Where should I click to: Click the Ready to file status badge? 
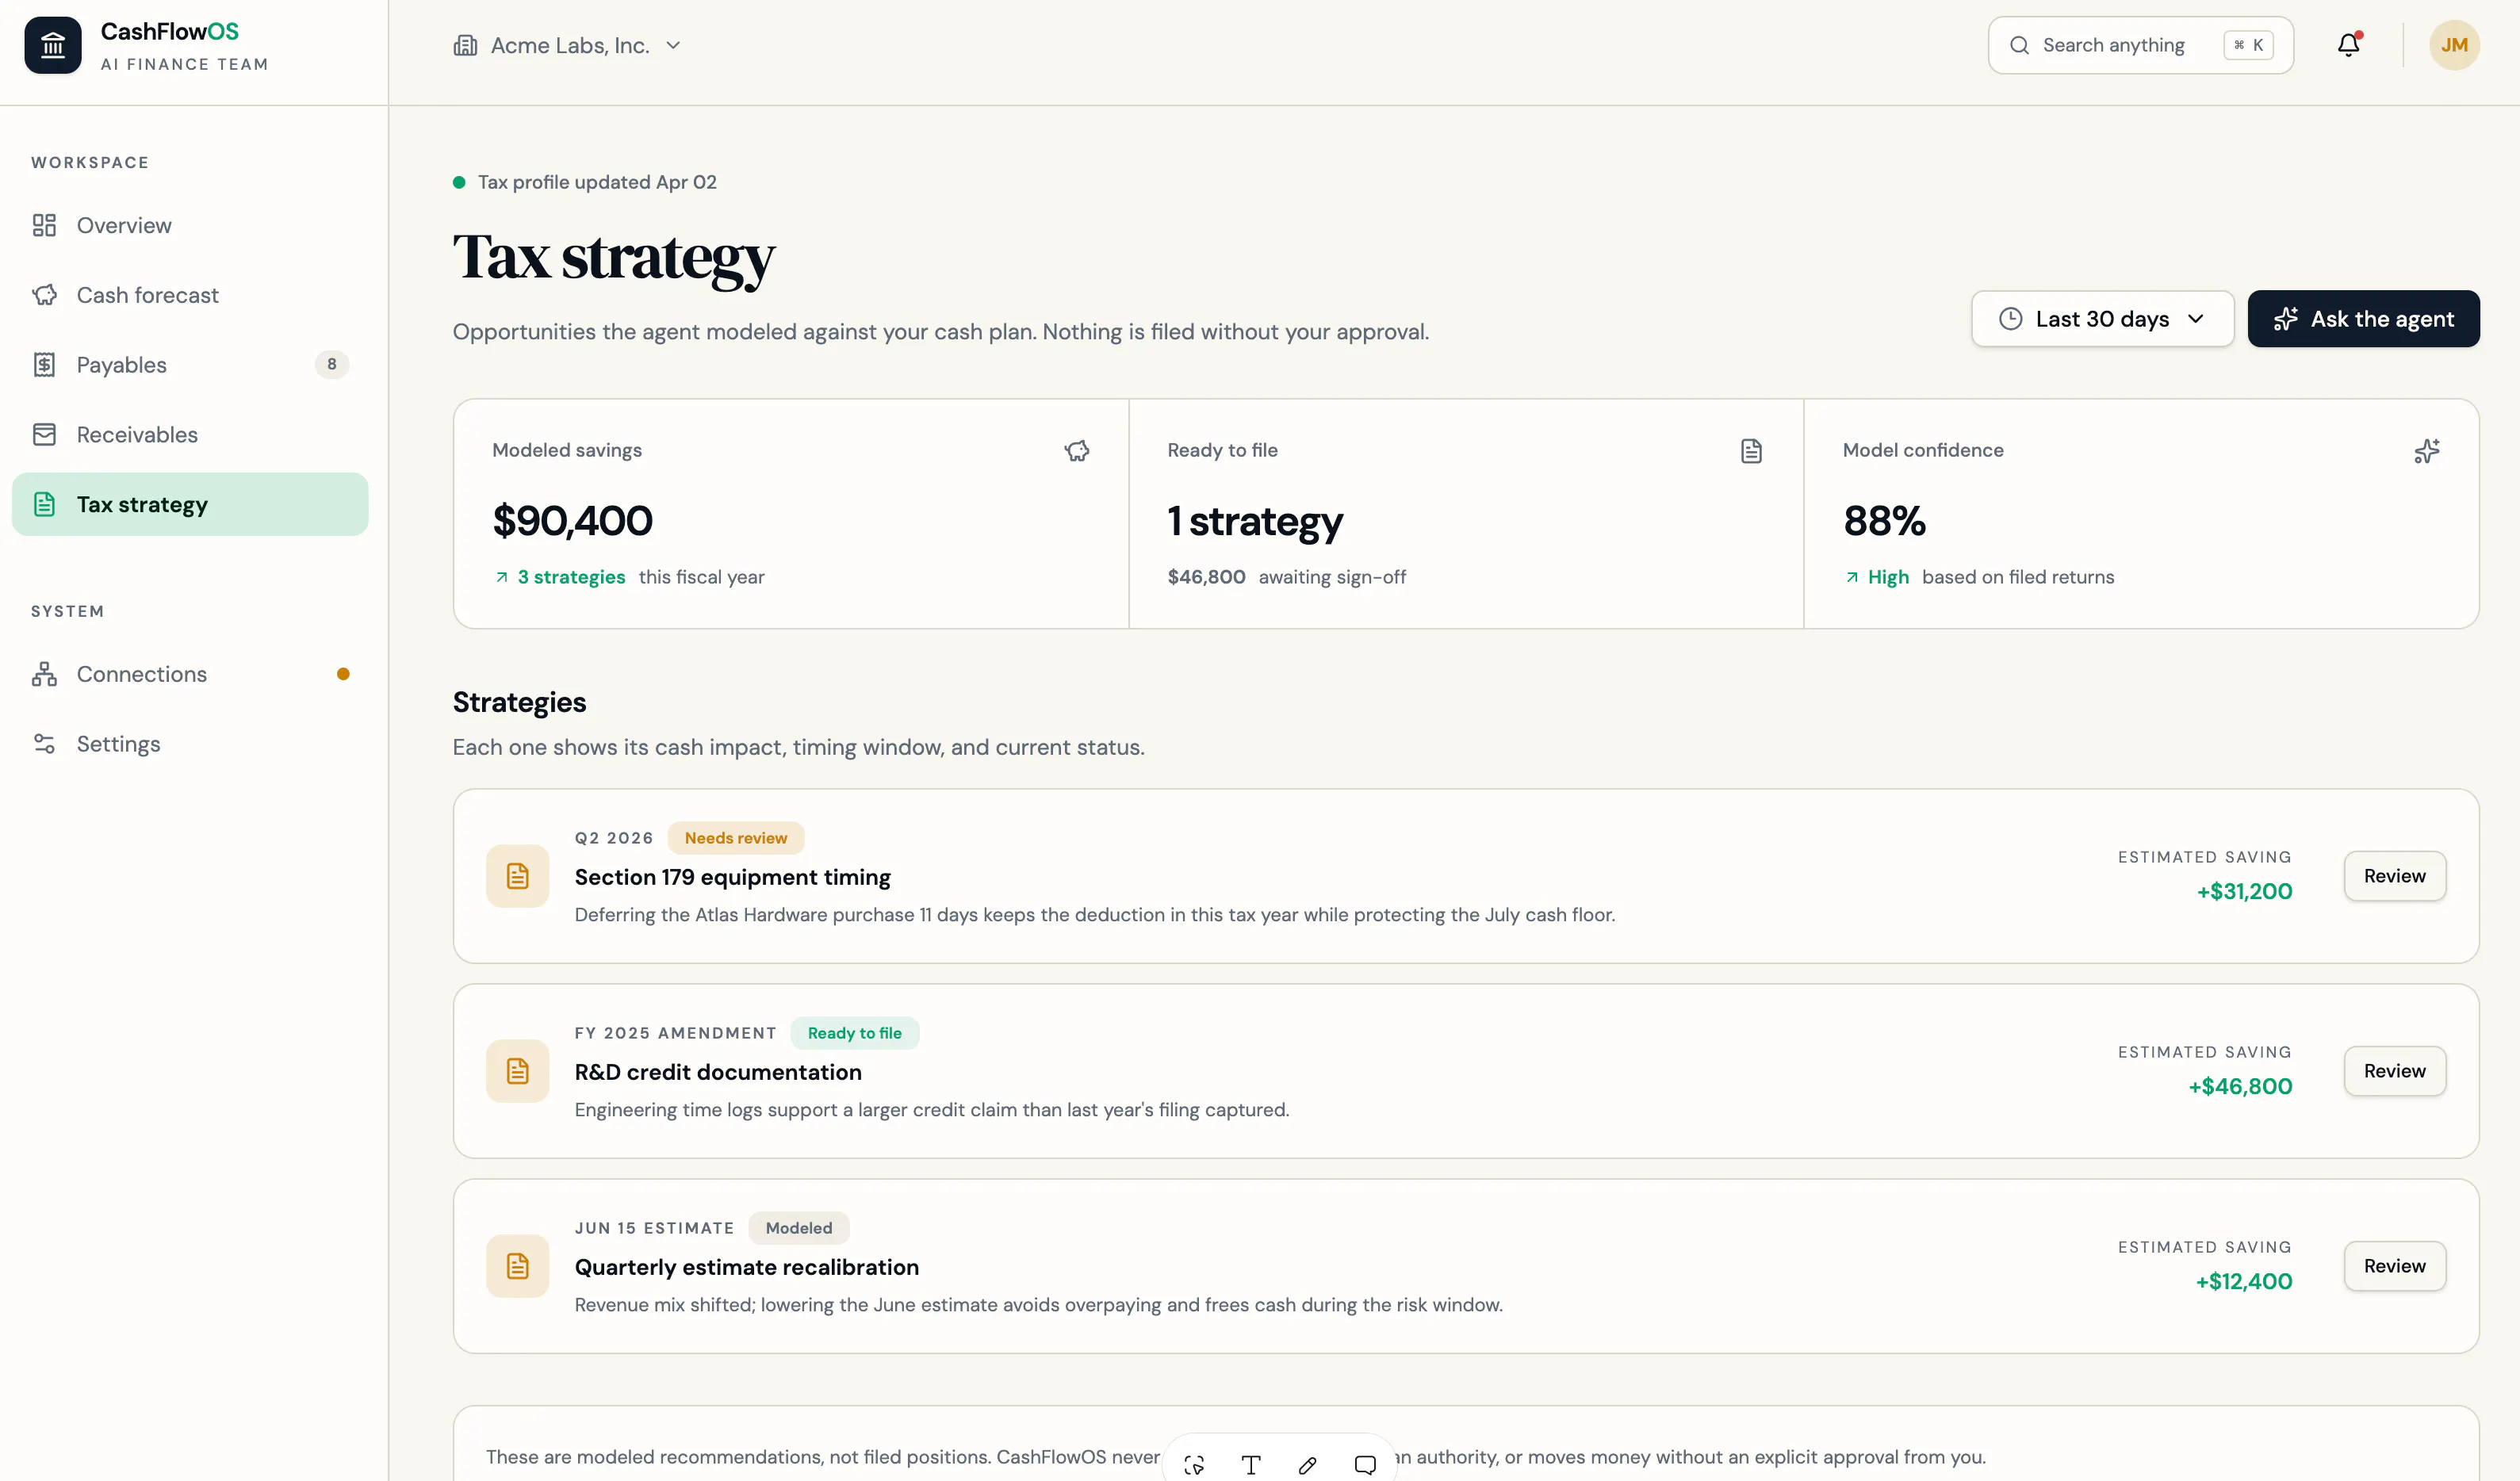(855, 1033)
